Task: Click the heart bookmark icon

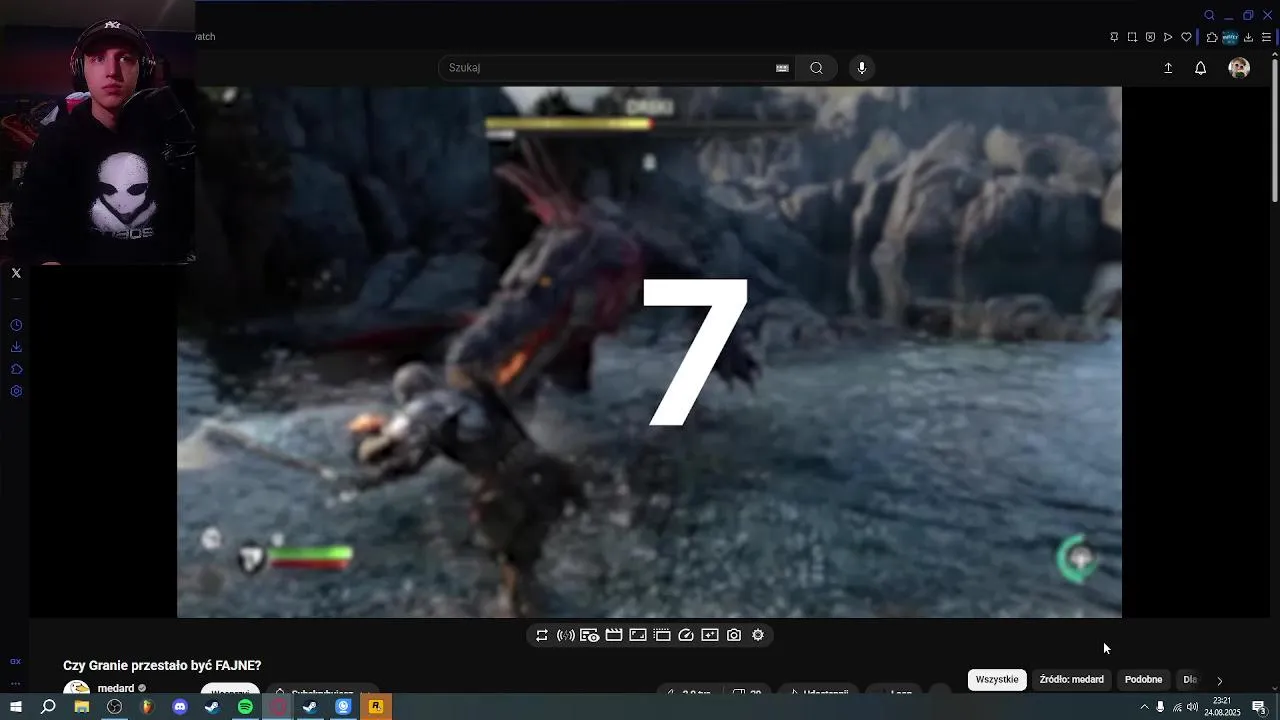Action: click(1186, 37)
